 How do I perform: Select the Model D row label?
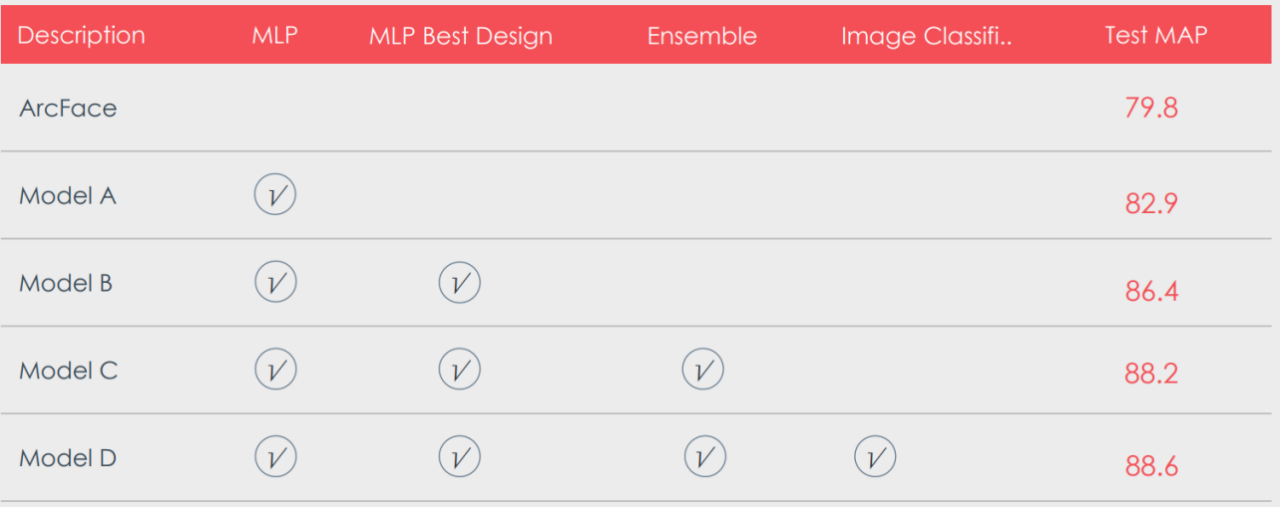pyautogui.click(x=68, y=458)
